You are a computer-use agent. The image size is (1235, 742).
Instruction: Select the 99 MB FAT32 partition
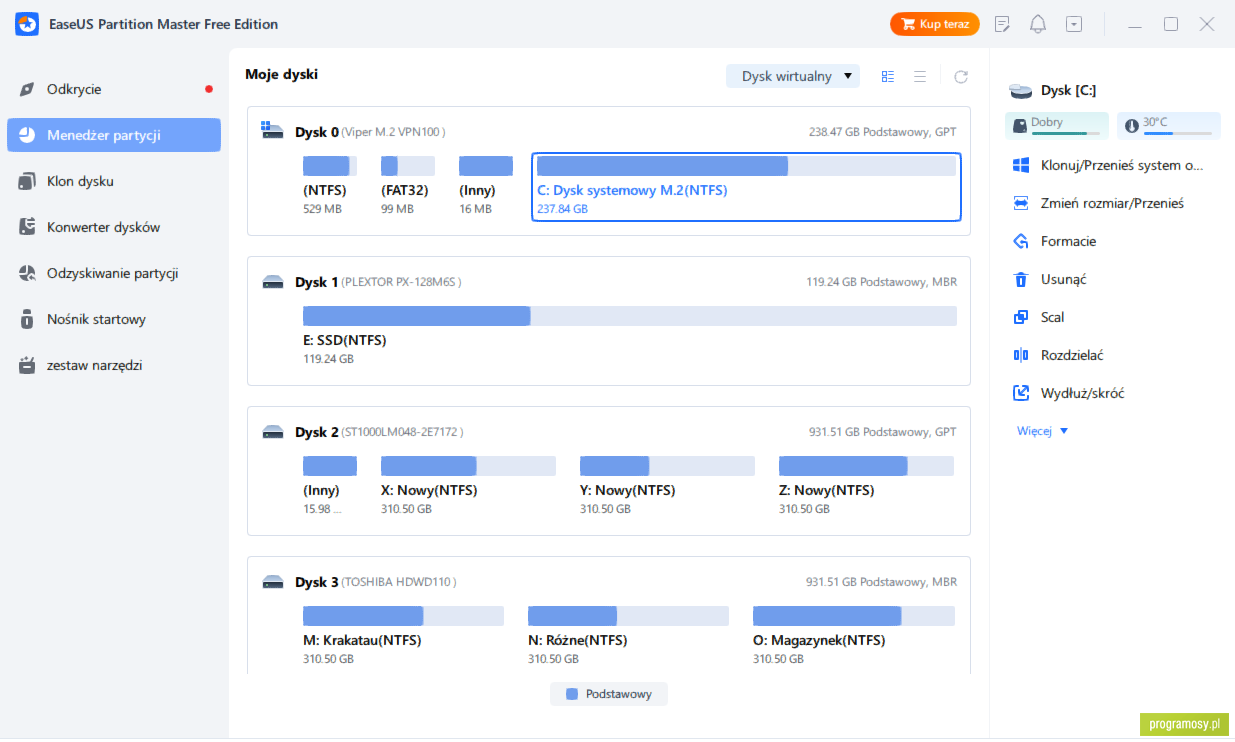point(408,186)
